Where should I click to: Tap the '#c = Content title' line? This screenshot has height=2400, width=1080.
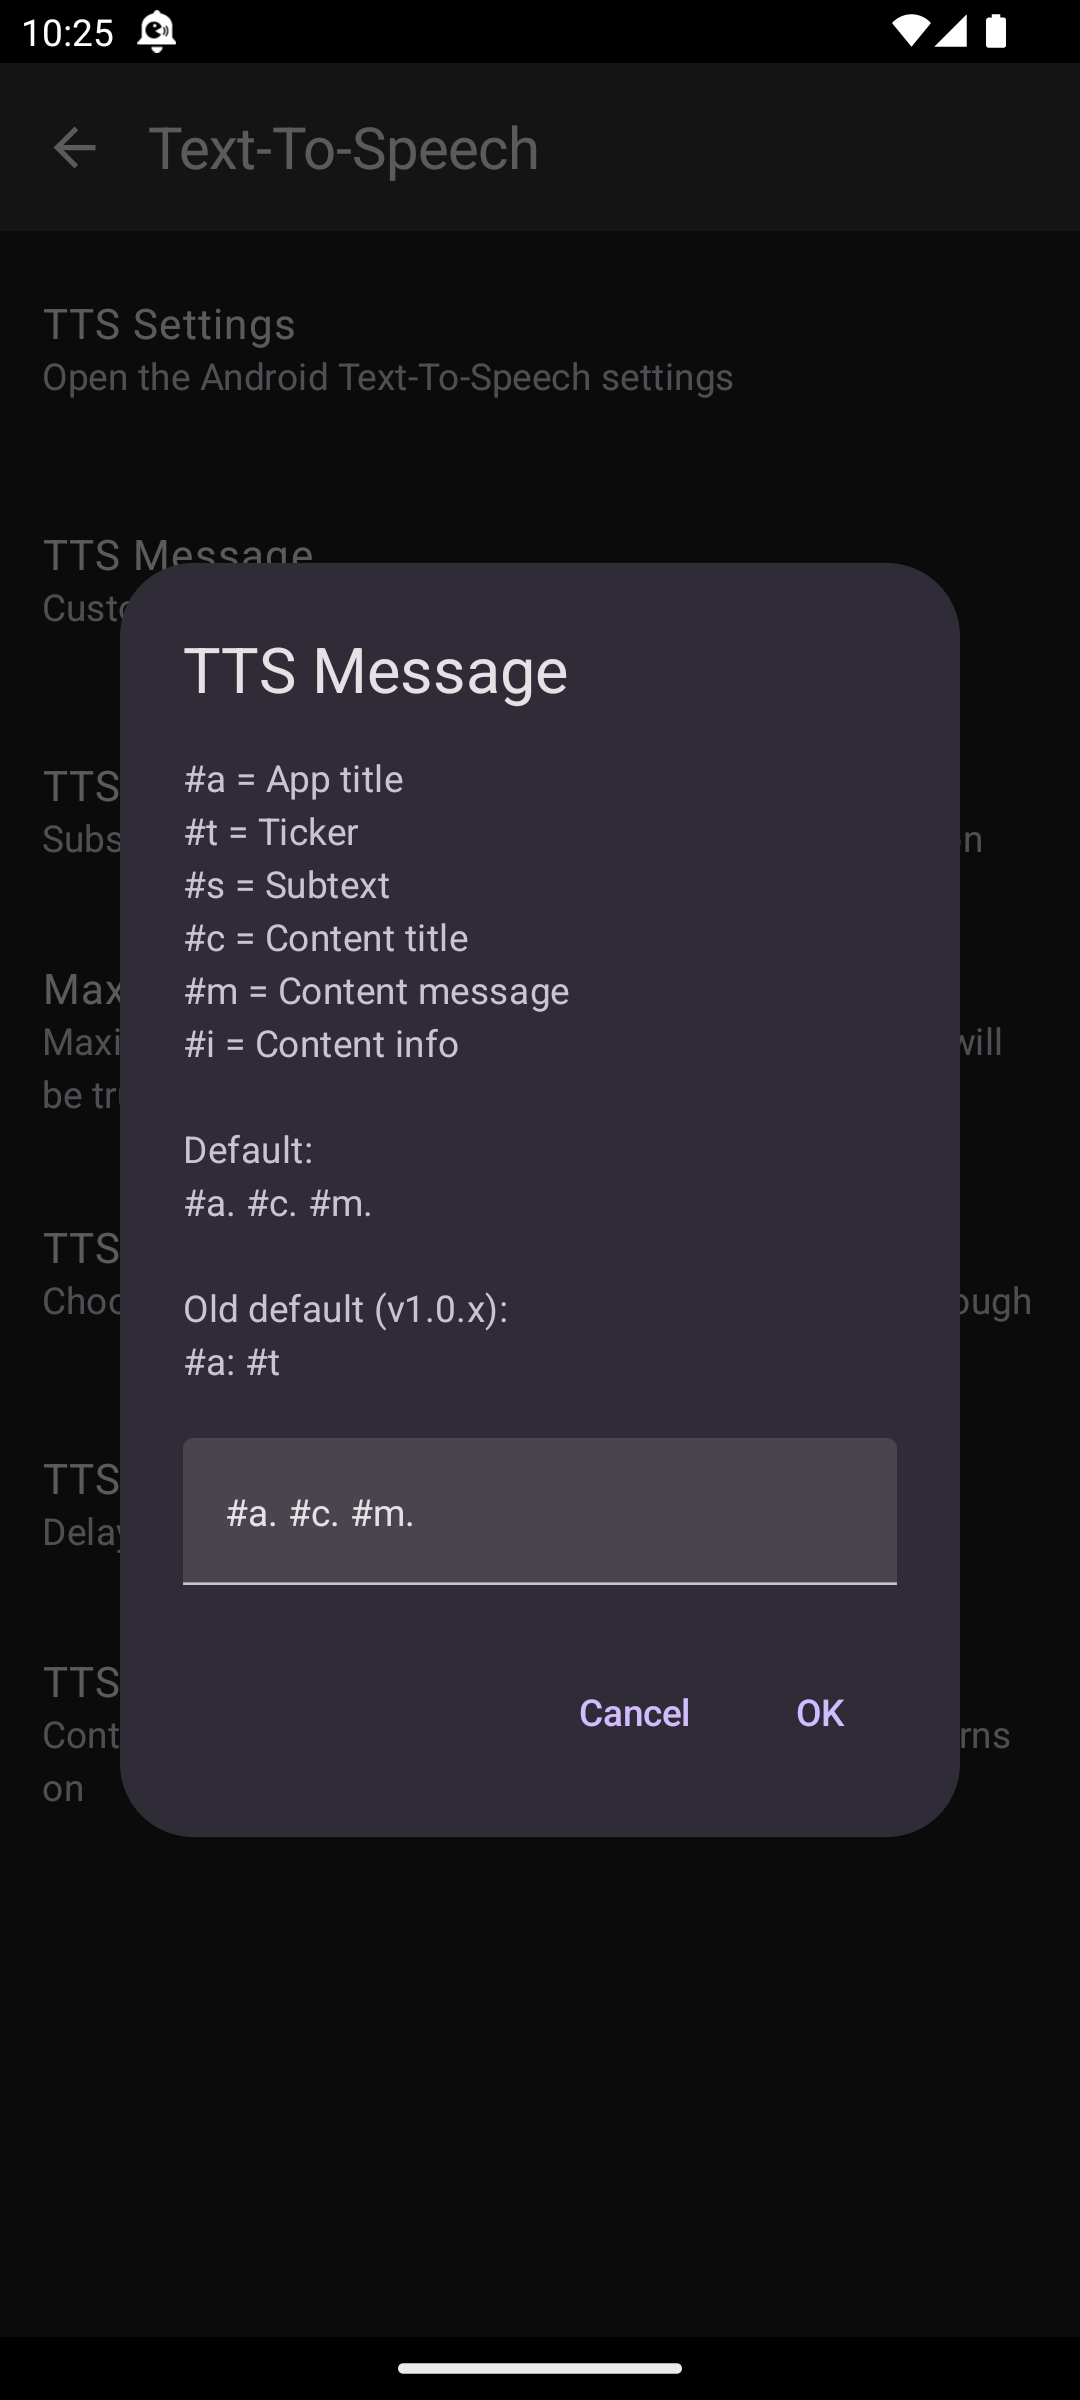tap(326, 938)
